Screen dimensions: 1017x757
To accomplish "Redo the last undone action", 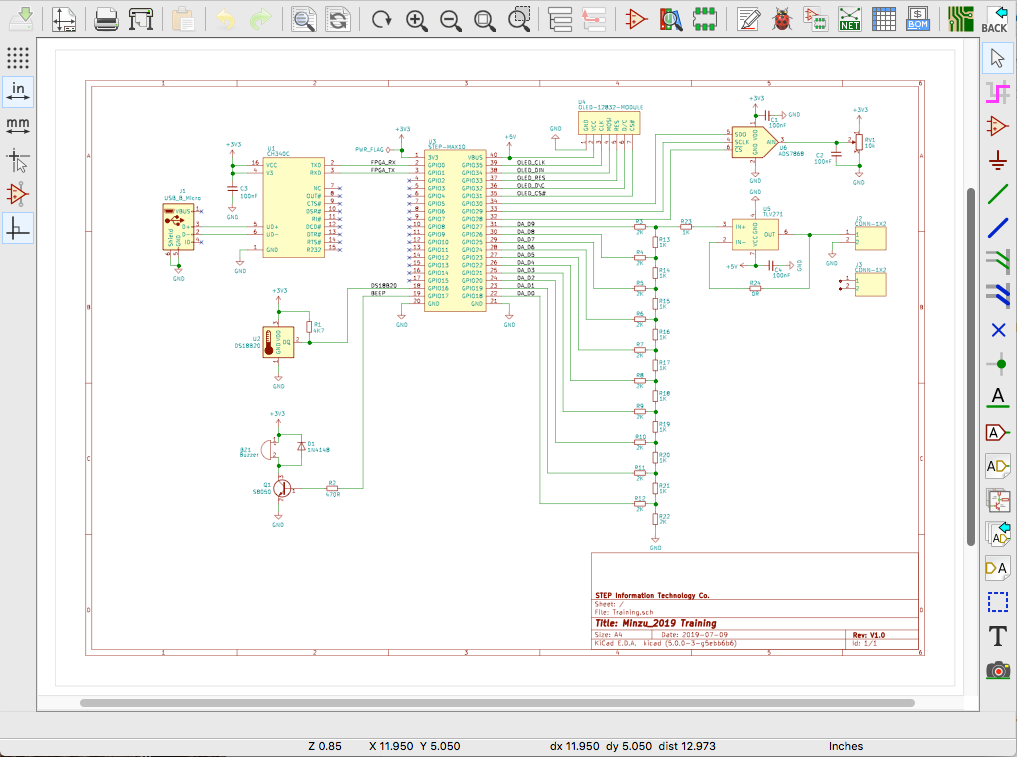I will tap(260, 19).
